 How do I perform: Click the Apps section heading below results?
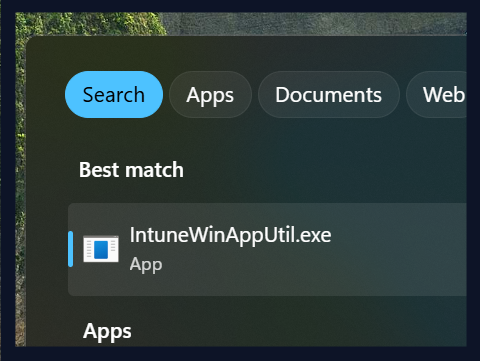point(107,331)
